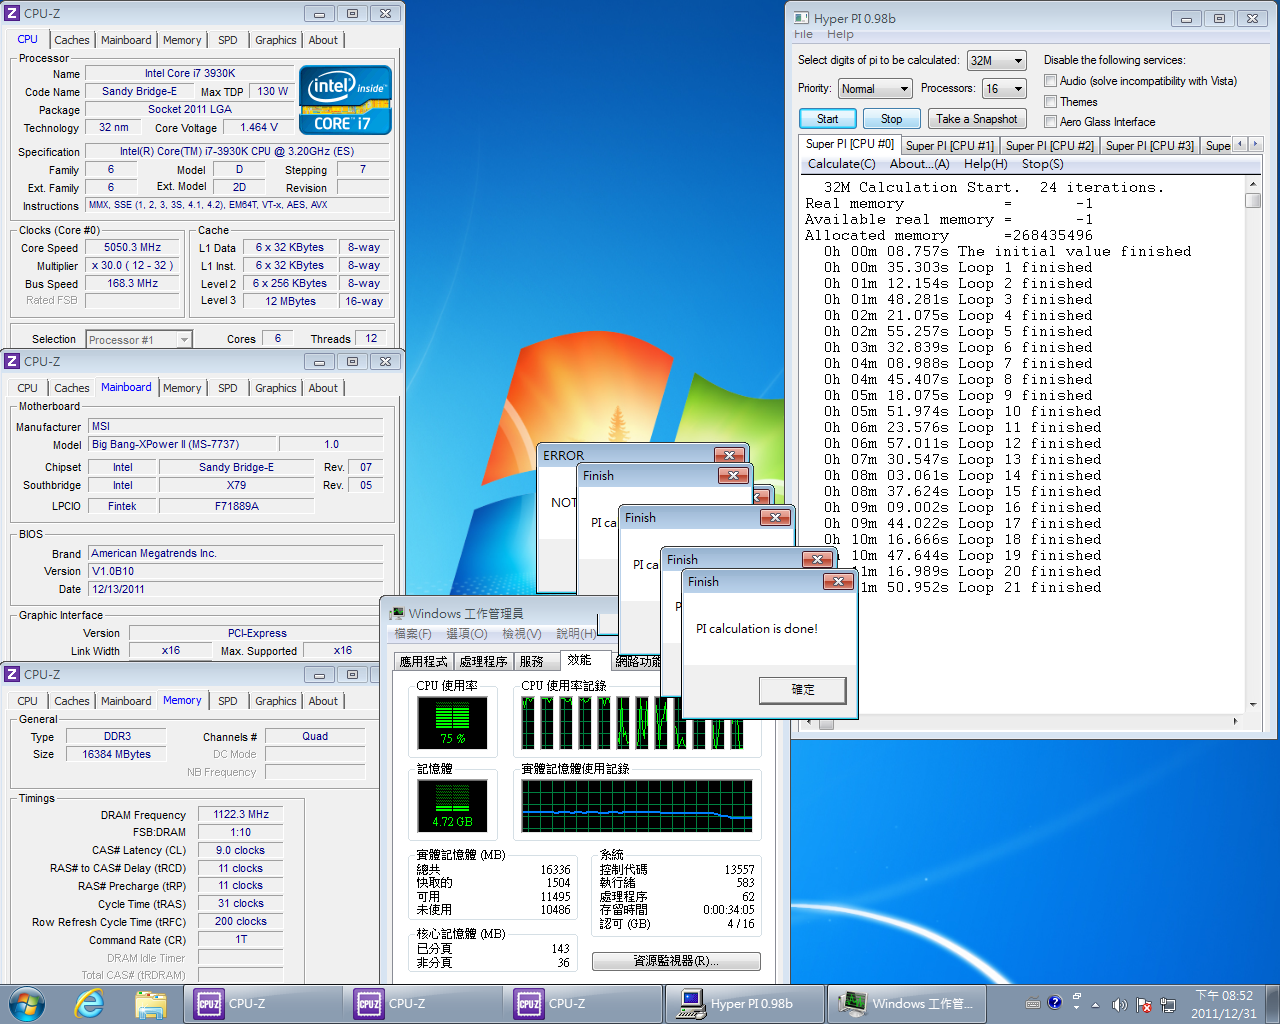The width and height of the screenshot is (1280, 1024).
Task: Click the Intel Core i7 inside logo
Action: pyautogui.click(x=345, y=99)
